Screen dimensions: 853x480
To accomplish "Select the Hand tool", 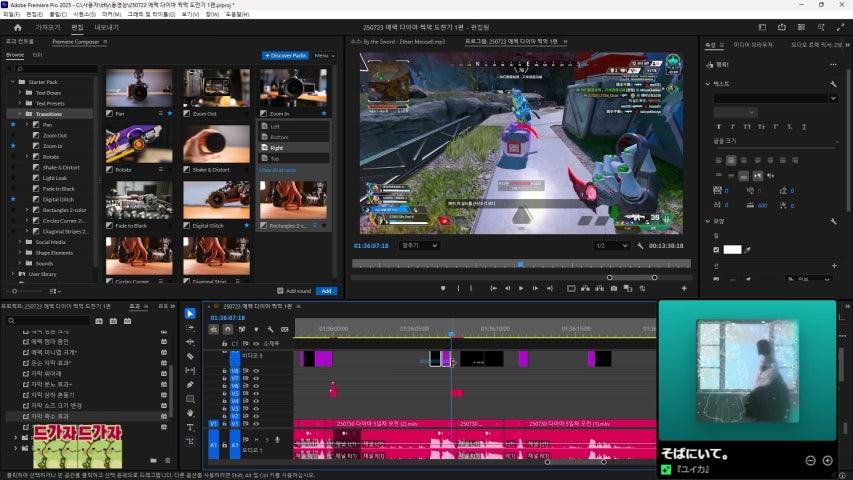I will (190, 413).
